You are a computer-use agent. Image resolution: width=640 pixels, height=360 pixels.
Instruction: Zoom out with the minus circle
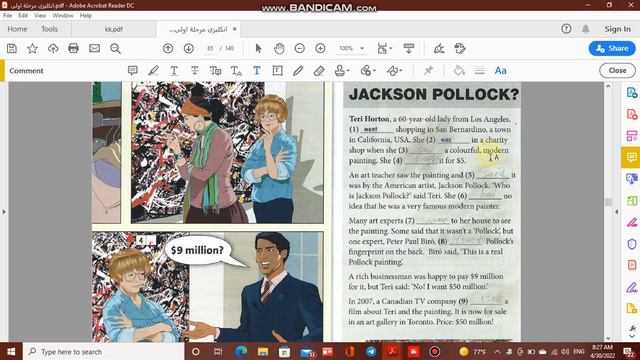tap(300, 49)
